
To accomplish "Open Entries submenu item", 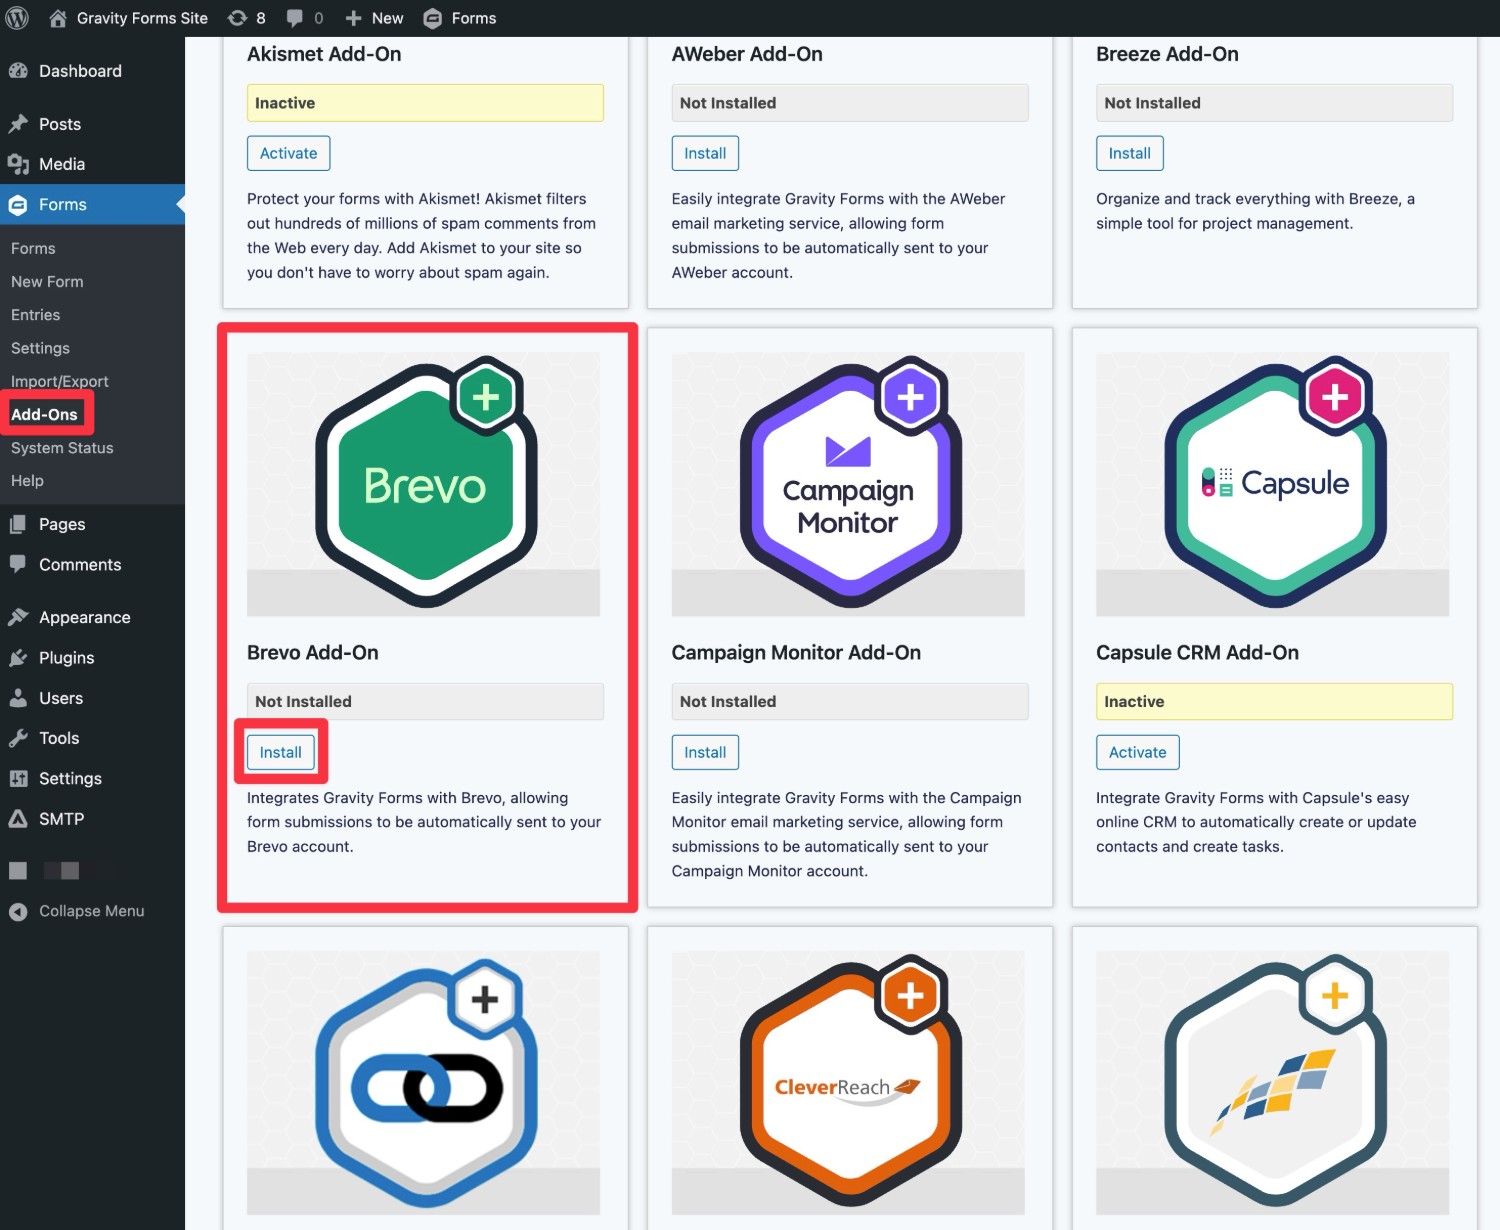I will click(36, 315).
